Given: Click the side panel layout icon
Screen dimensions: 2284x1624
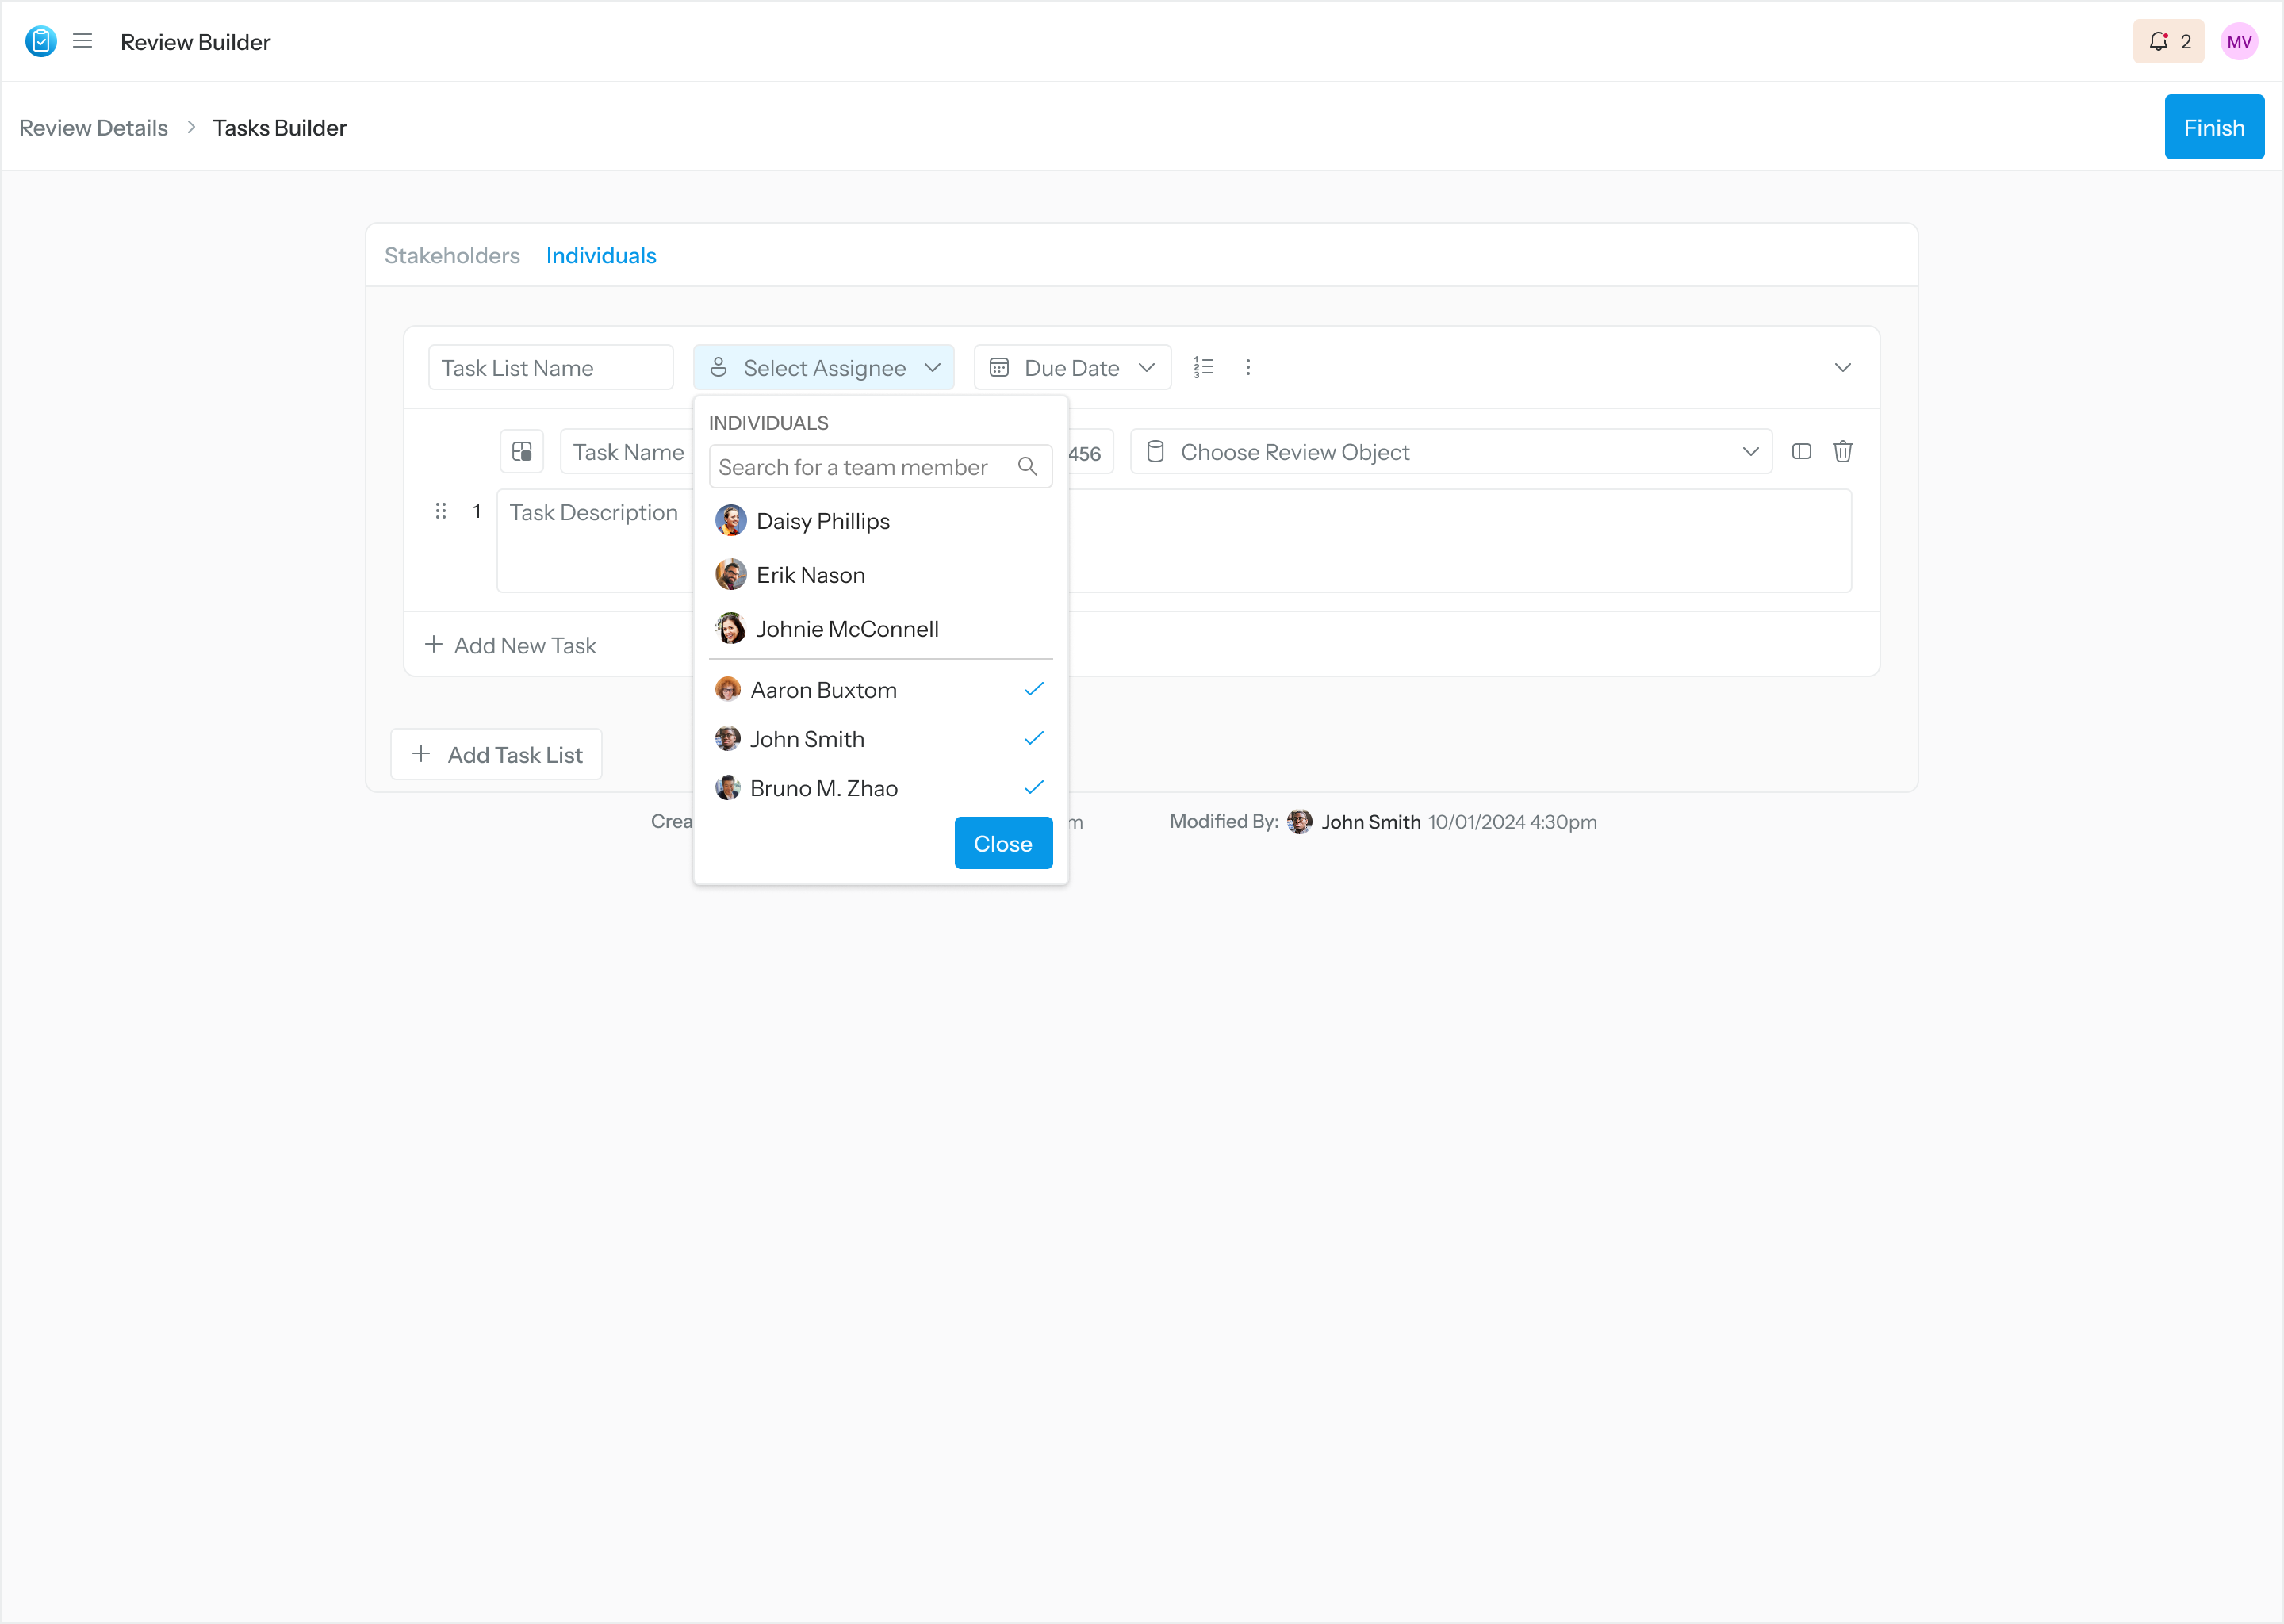Looking at the screenshot, I should point(1800,451).
